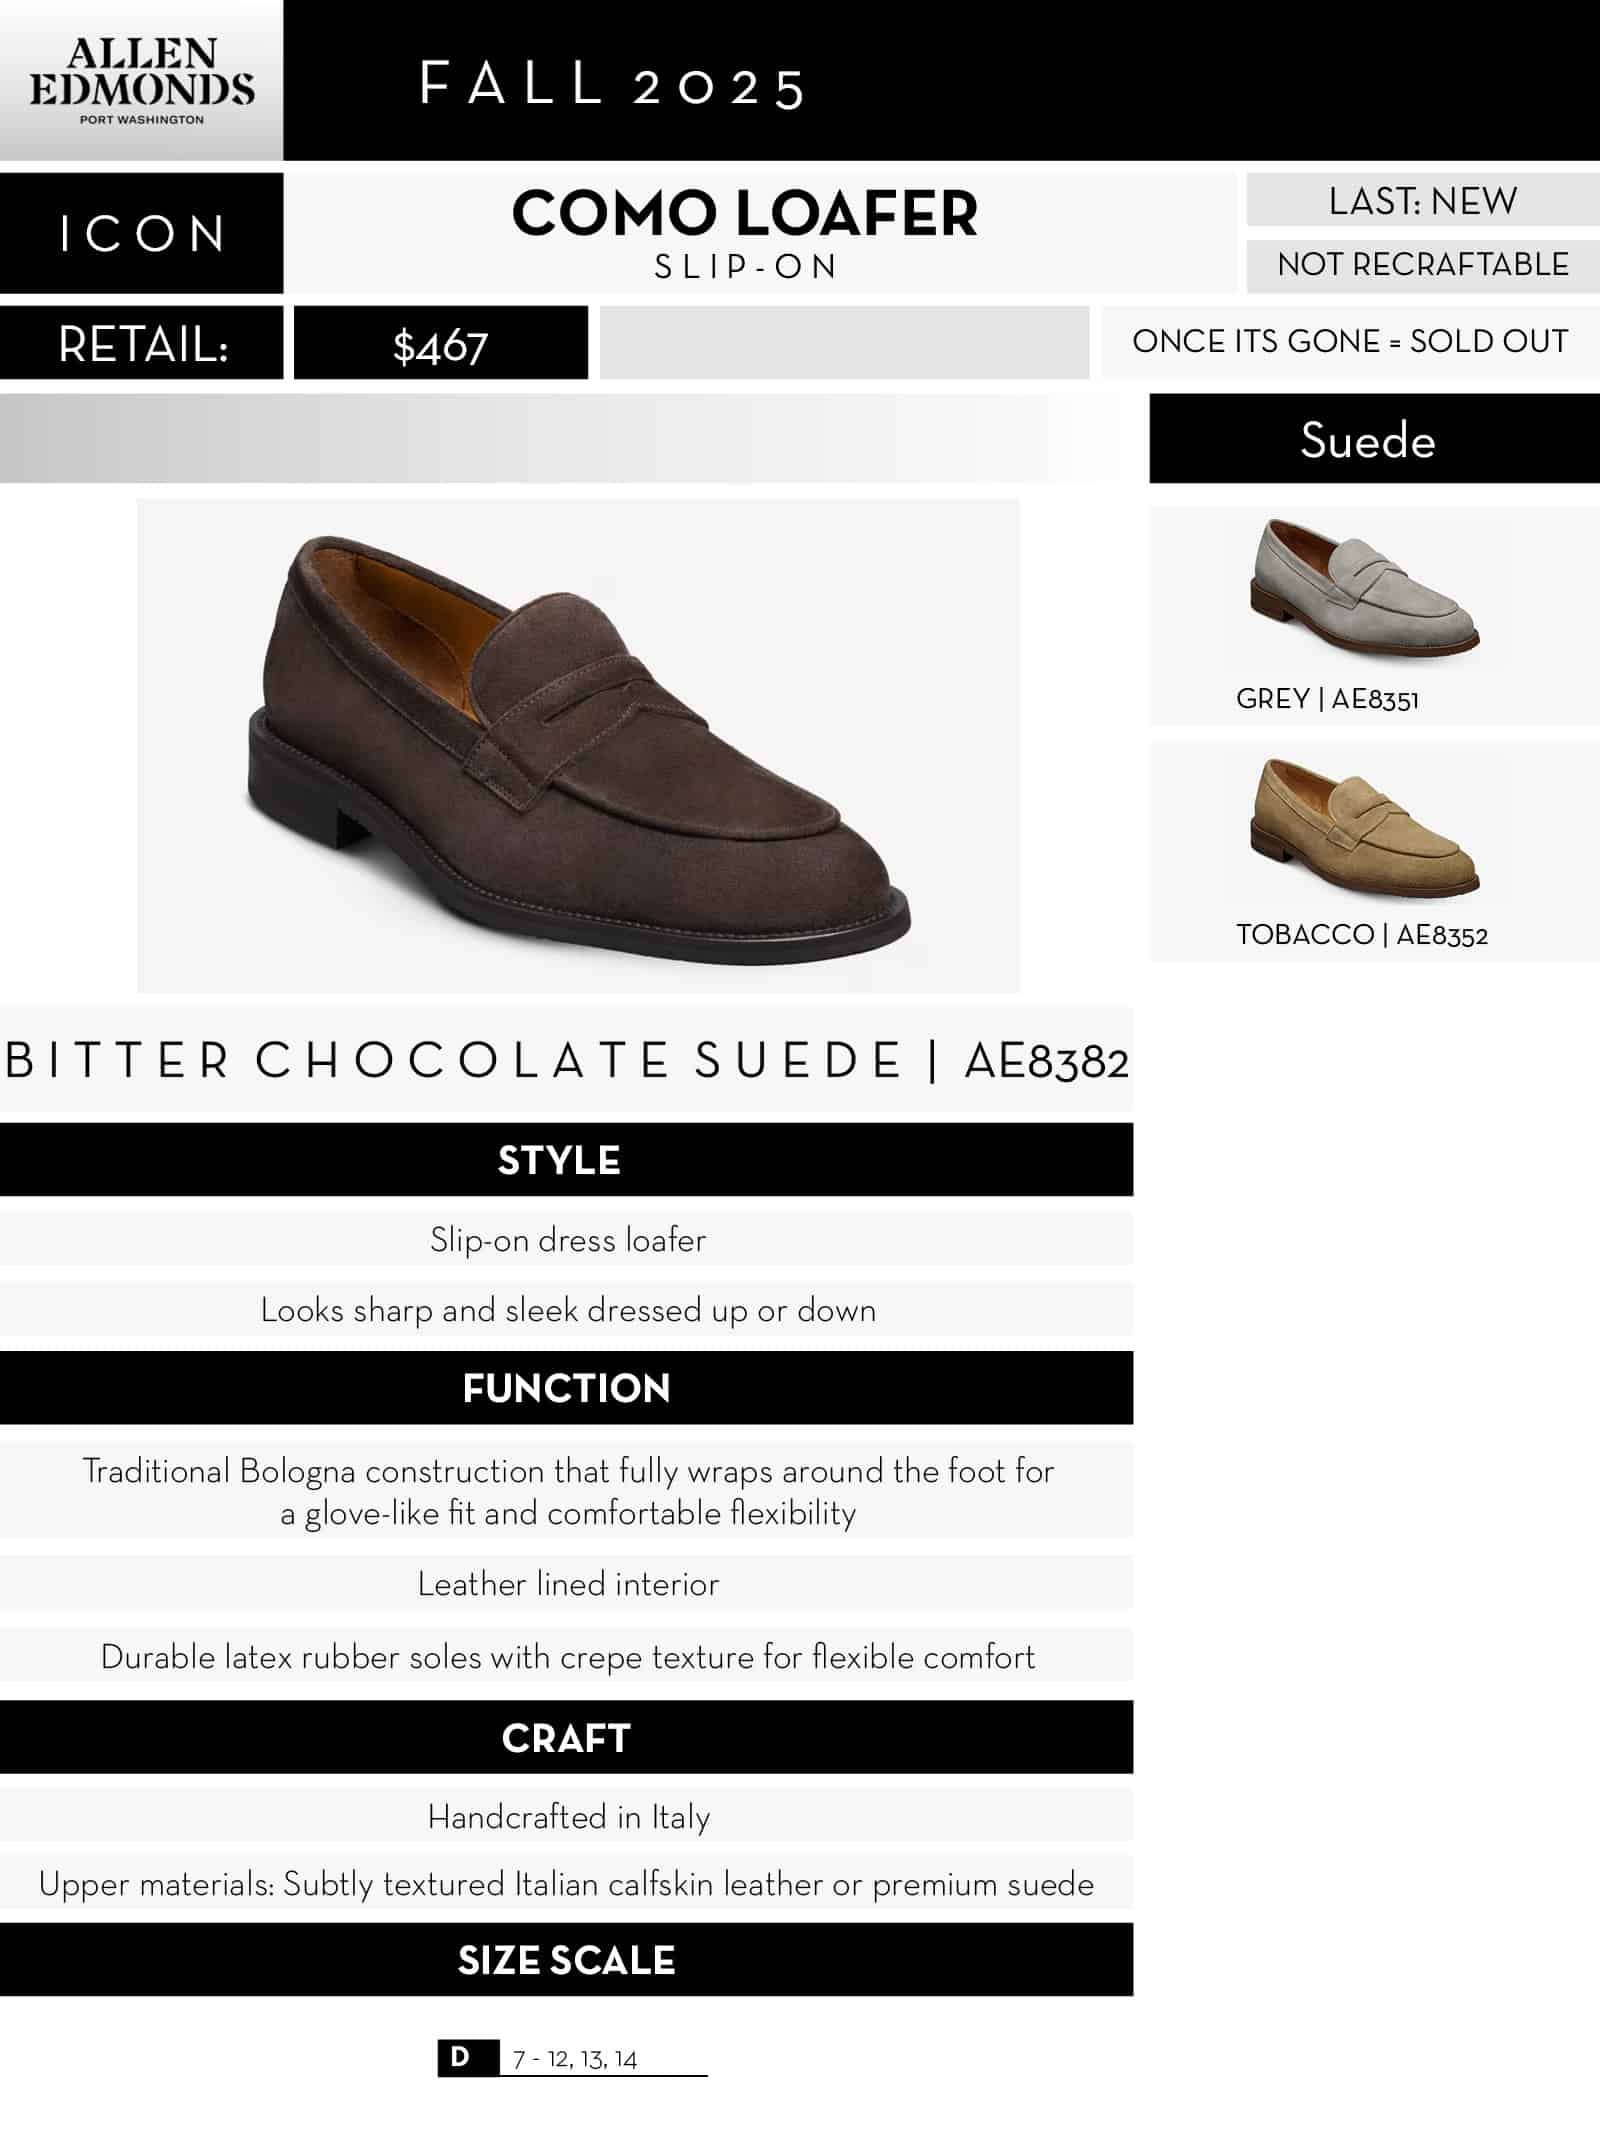The height and width of the screenshot is (2133, 1600).
Task: Click the ONCE ITS GONE = SOLD OUT notice
Action: (1349, 342)
